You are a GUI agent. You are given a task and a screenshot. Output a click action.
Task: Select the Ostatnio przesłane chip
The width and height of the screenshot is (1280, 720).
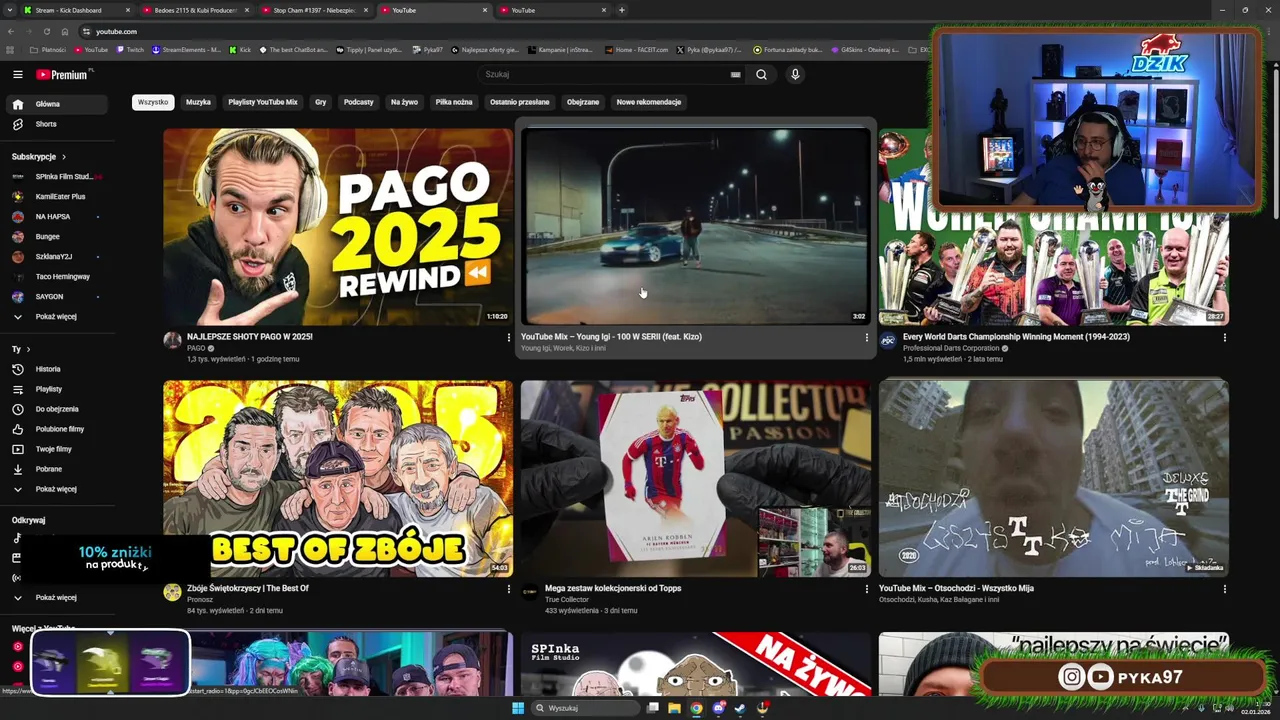coord(519,102)
